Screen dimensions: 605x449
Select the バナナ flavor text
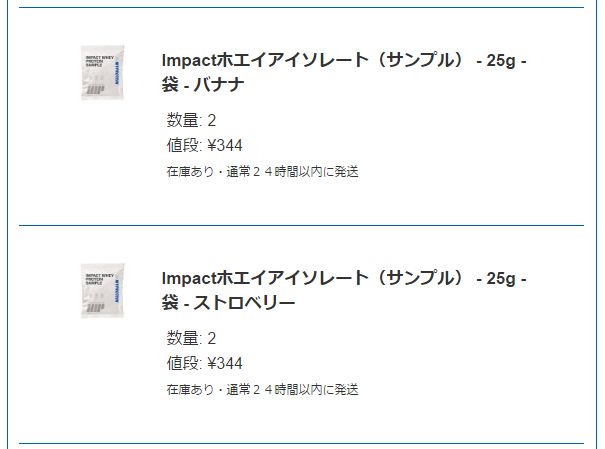coord(219,84)
